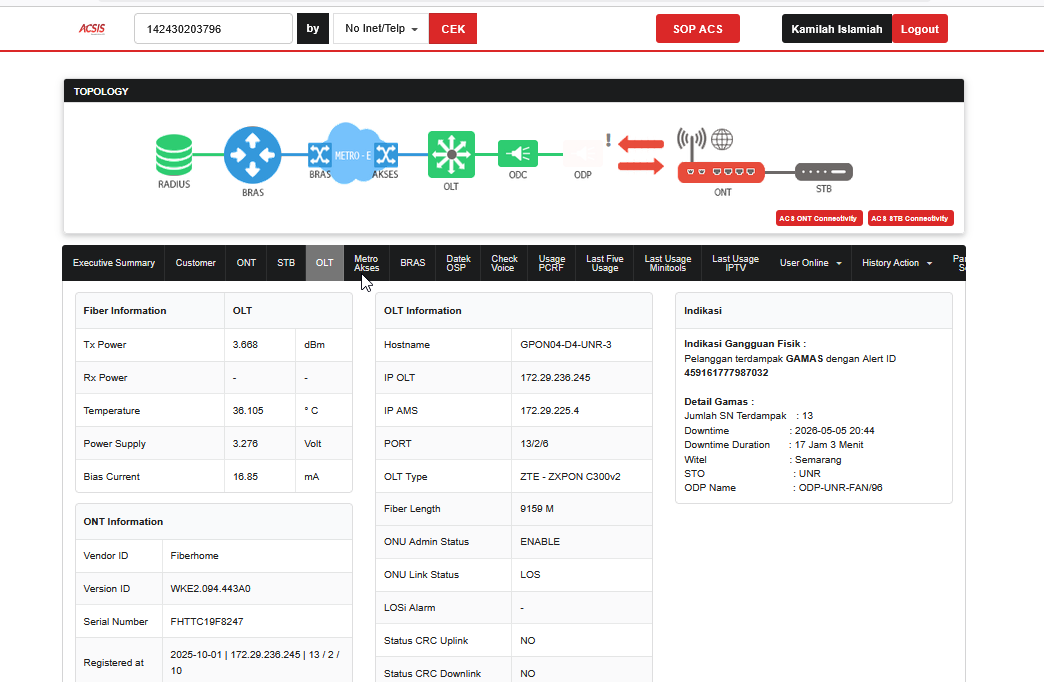This screenshot has width=1044, height=682.
Task: Click the PORT value 13/2/6
Action: click(x=534, y=444)
